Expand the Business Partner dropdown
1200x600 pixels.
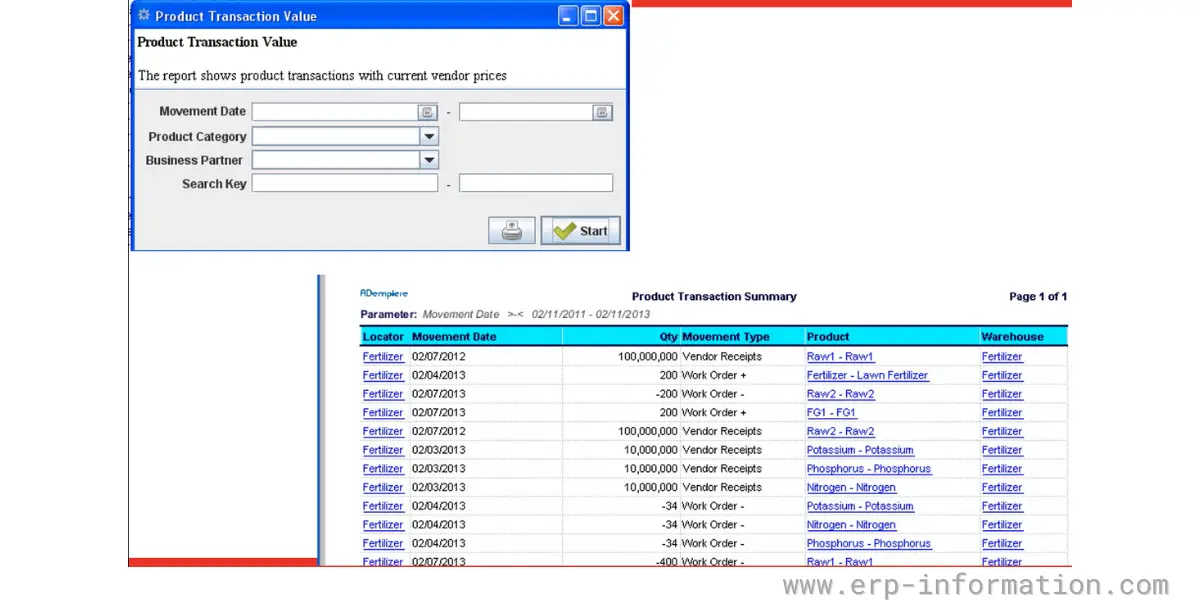coord(429,160)
